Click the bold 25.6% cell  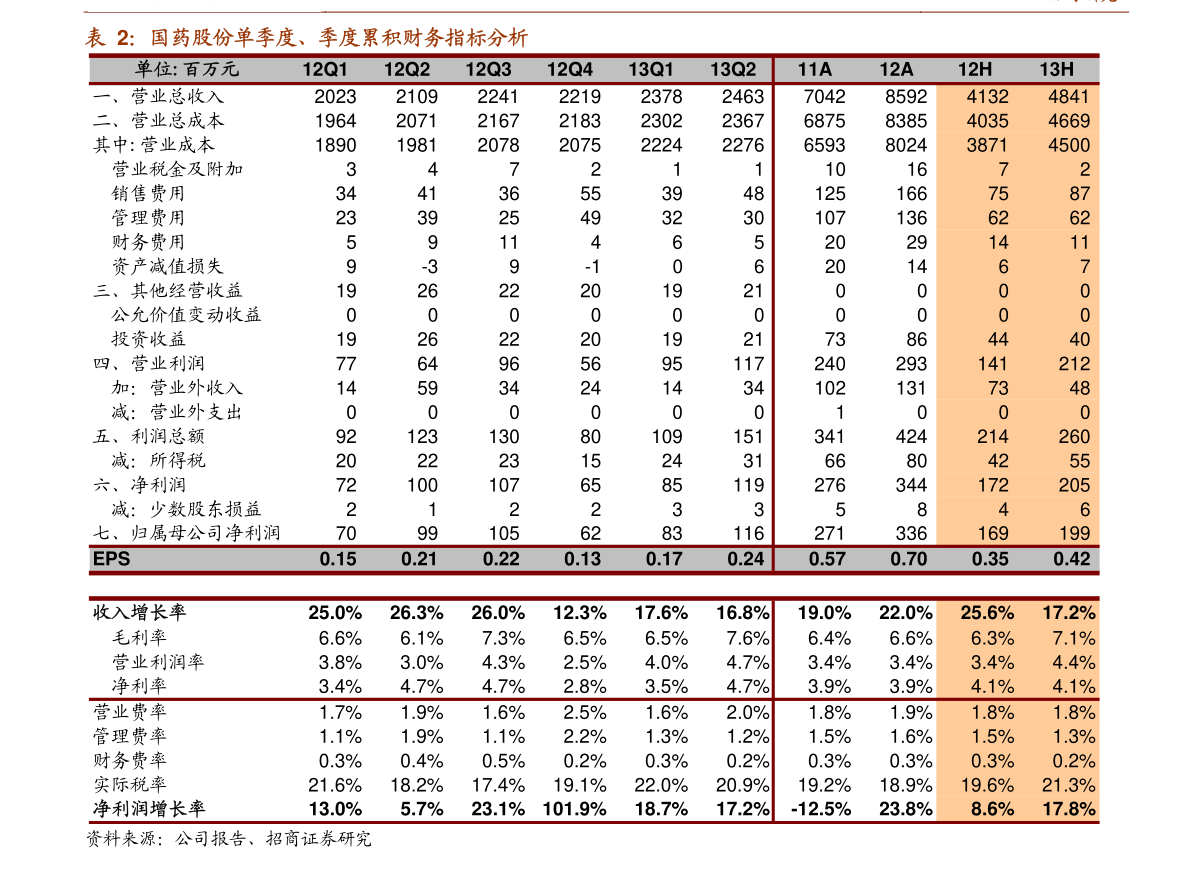point(987,613)
